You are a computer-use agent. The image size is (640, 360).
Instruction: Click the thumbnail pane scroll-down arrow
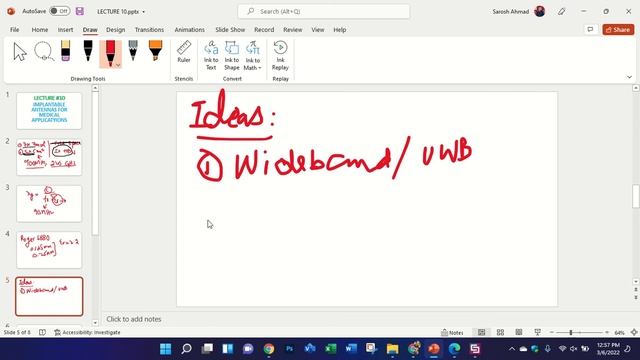[x=95, y=323]
